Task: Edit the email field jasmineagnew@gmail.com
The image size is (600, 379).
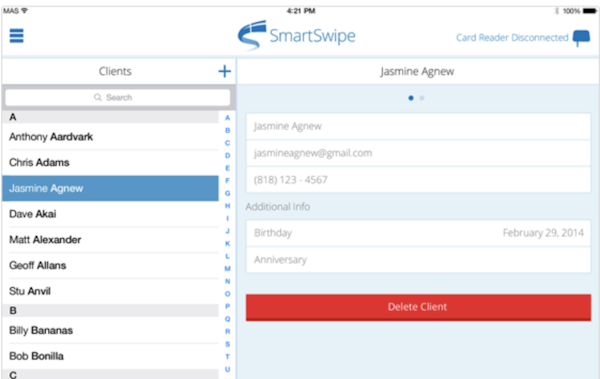Action: tap(418, 153)
